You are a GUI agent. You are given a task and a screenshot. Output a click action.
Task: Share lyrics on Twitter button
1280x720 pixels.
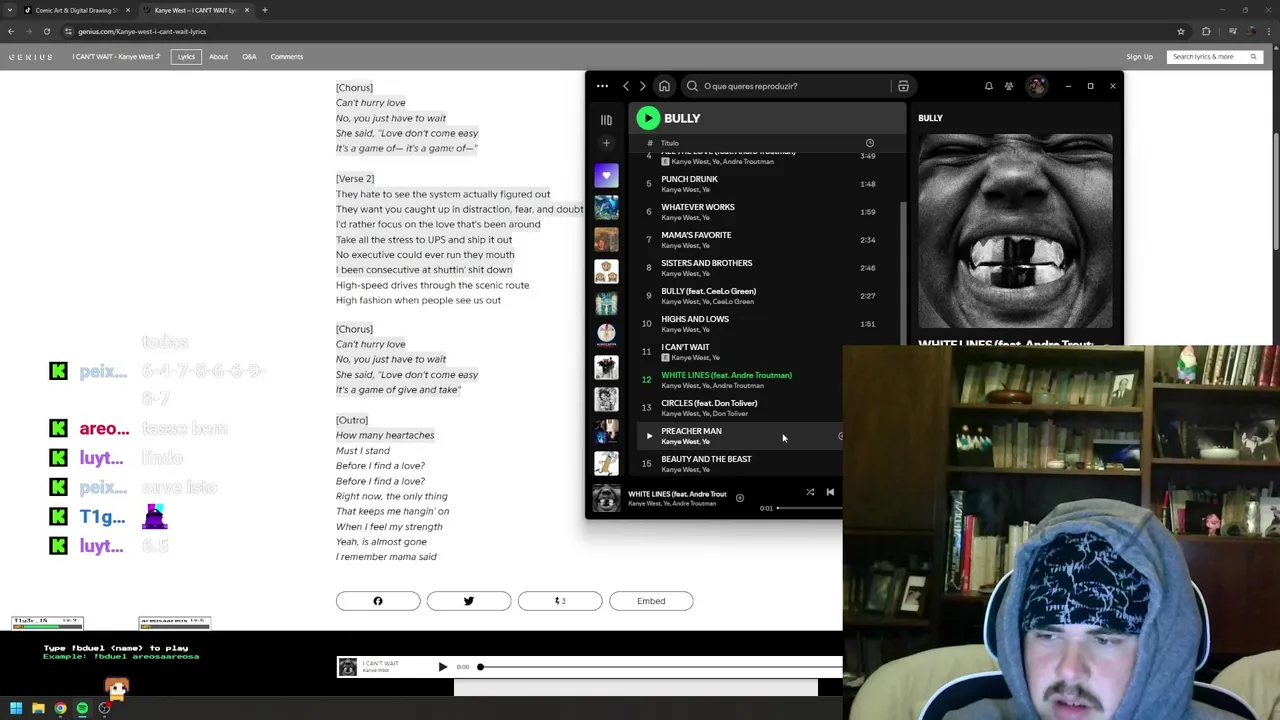click(x=469, y=601)
